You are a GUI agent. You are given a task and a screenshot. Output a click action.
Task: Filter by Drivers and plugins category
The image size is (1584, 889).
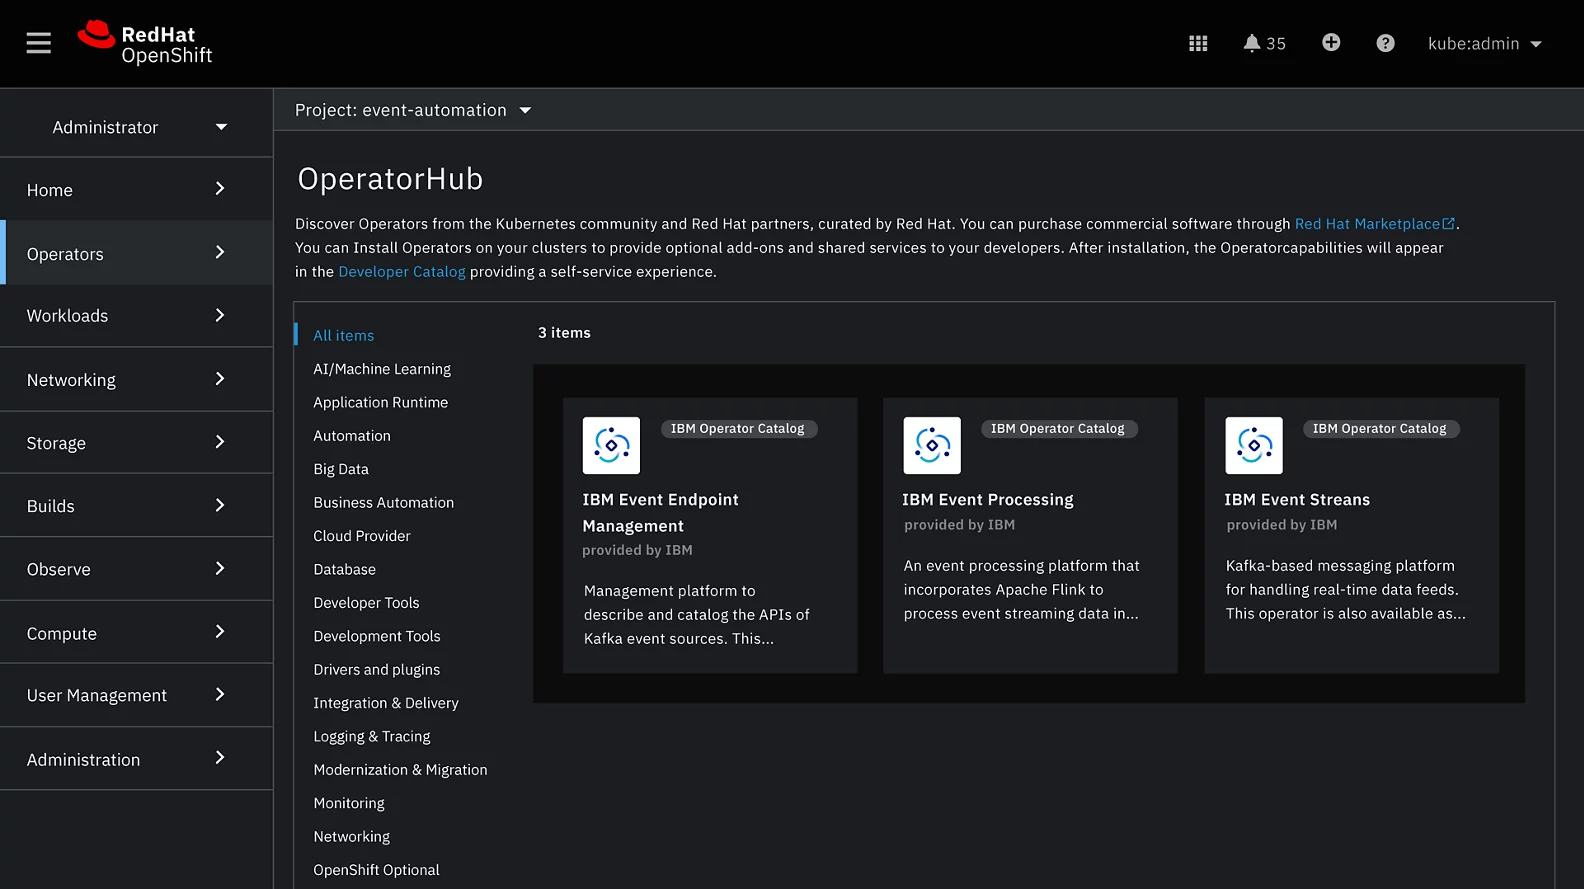coord(377,670)
